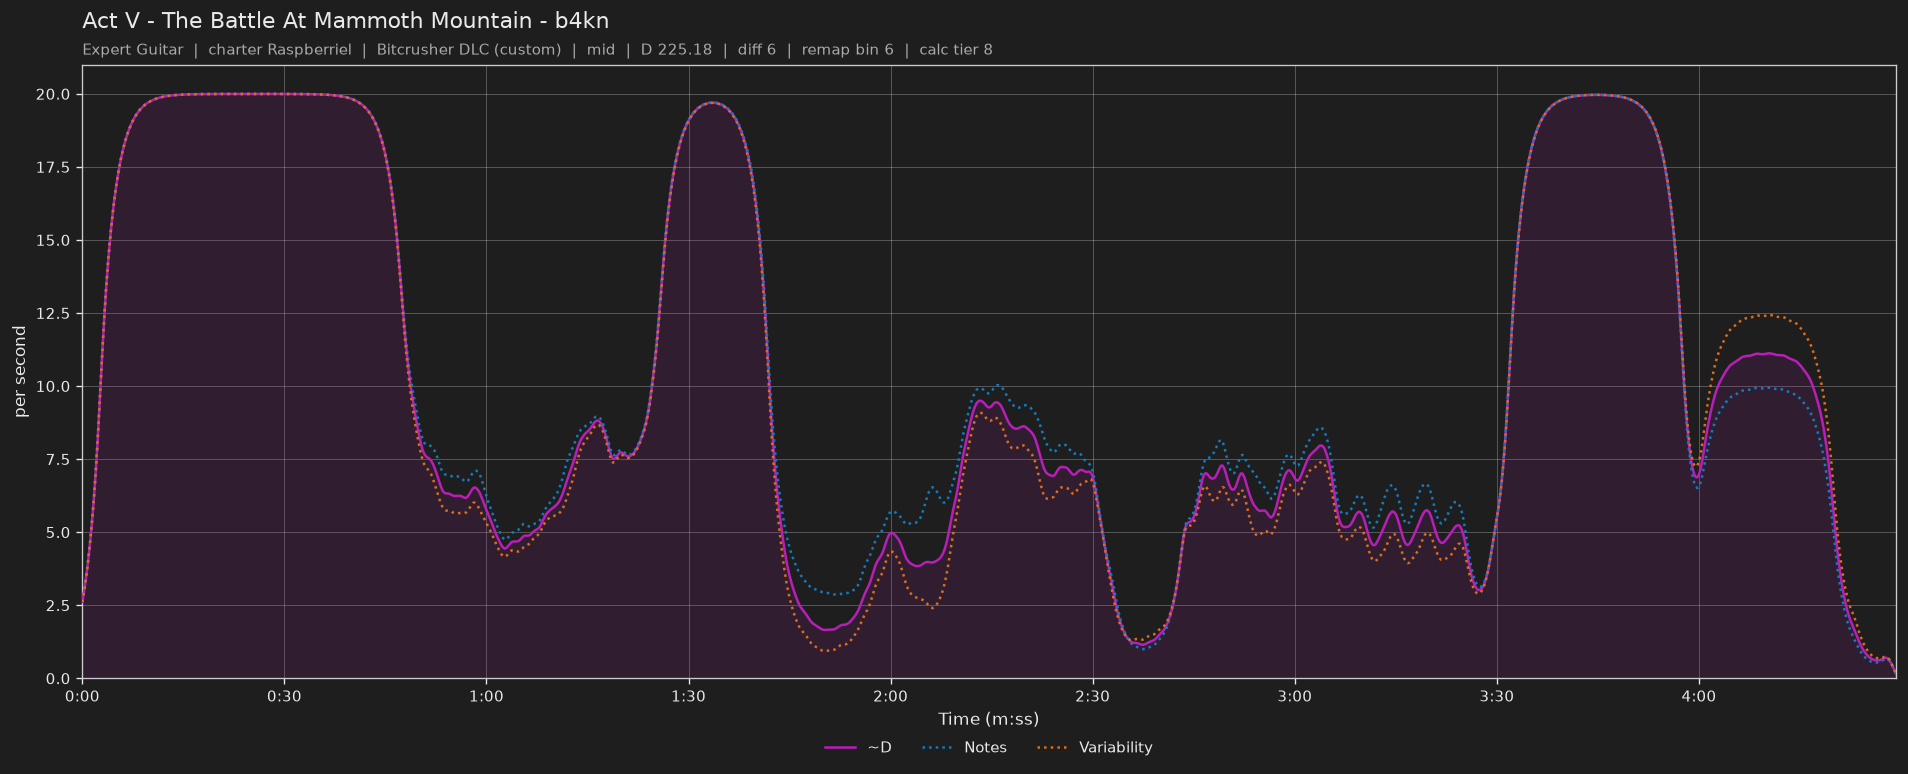Click the 0.0 y-axis tick label
Image resolution: width=1908 pixels, height=774 pixels.
(57, 679)
